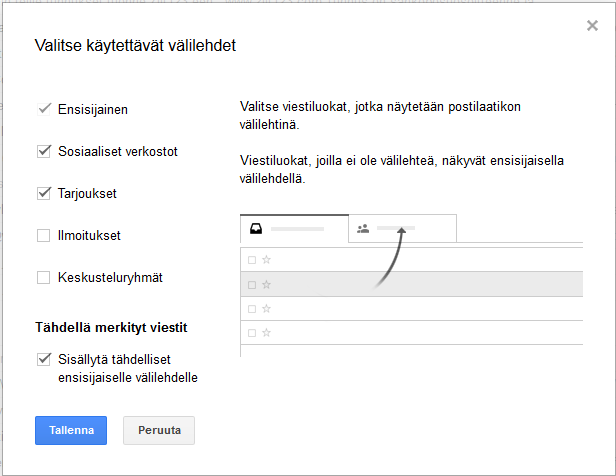Image resolution: width=616 pixels, height=476 pixels.
Task: Disable the Tarjoukset tab checkbox
Action: 43,193
